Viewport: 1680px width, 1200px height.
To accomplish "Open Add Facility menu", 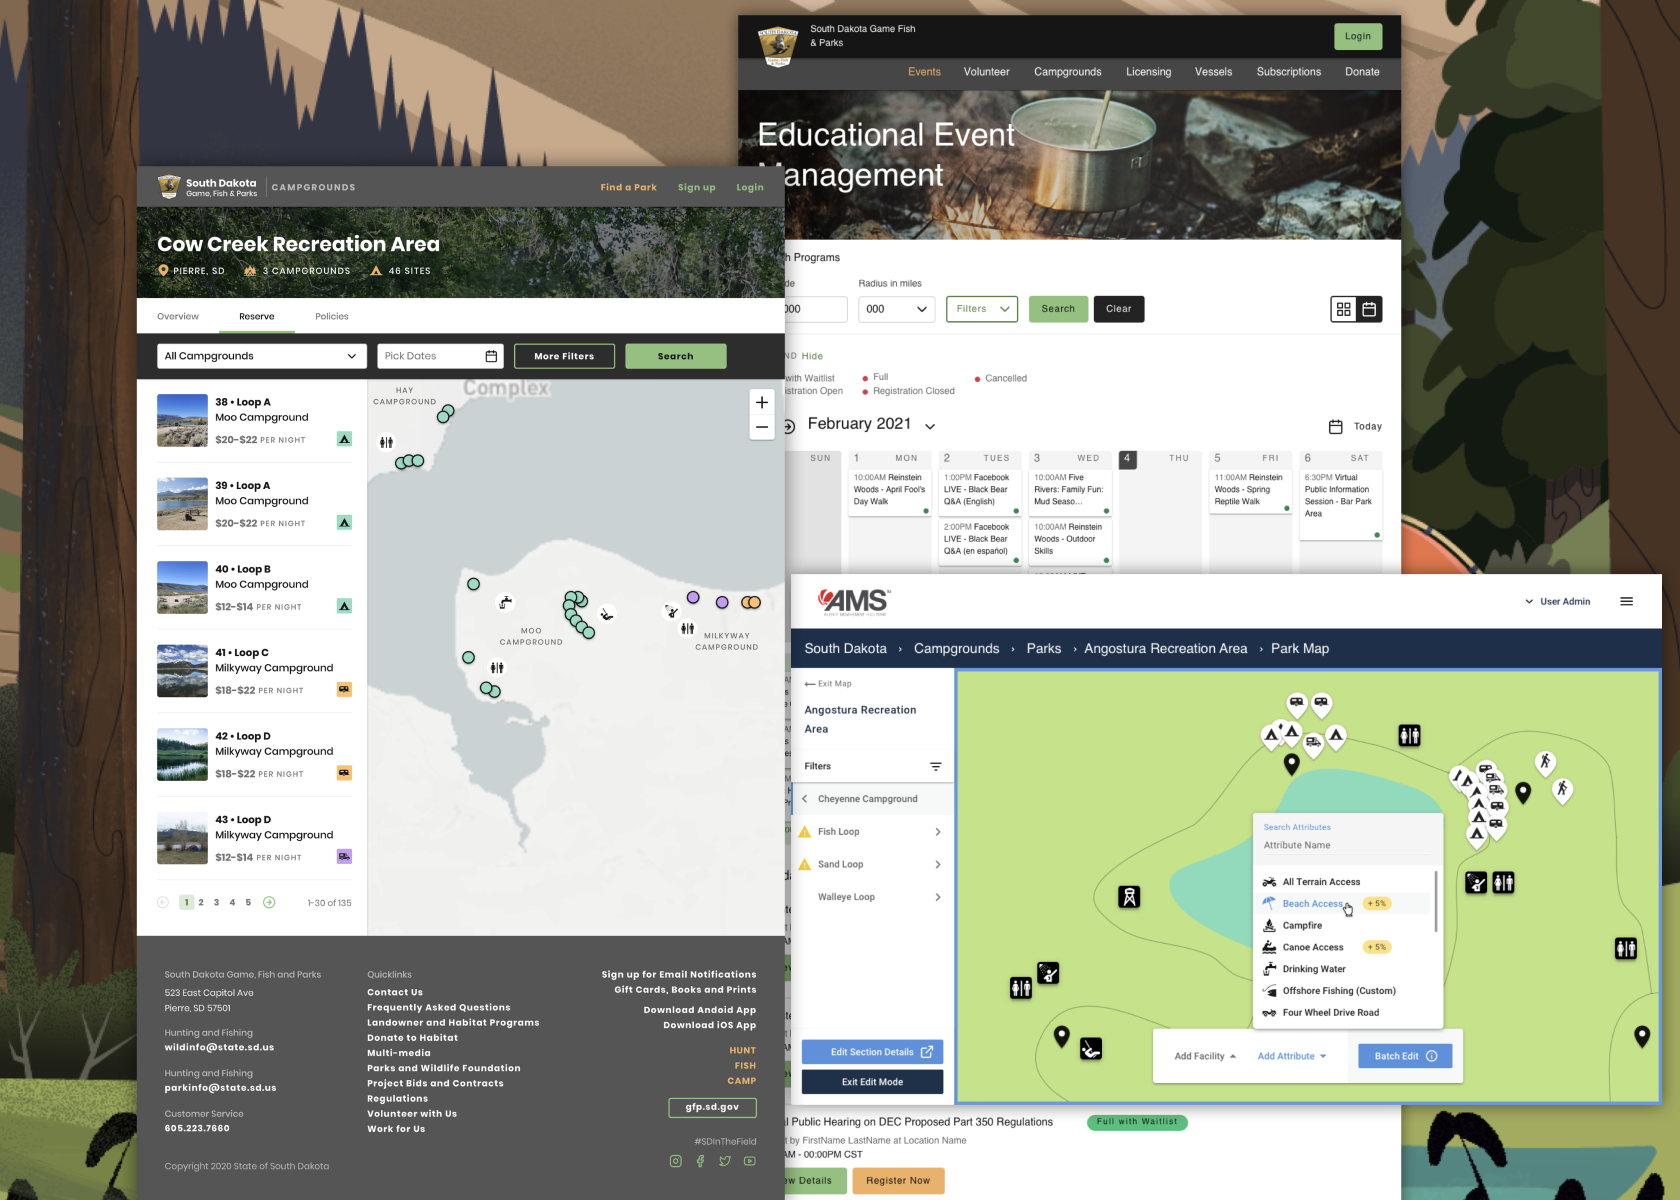I will pyautogui.click(x=1205, y=1056).
